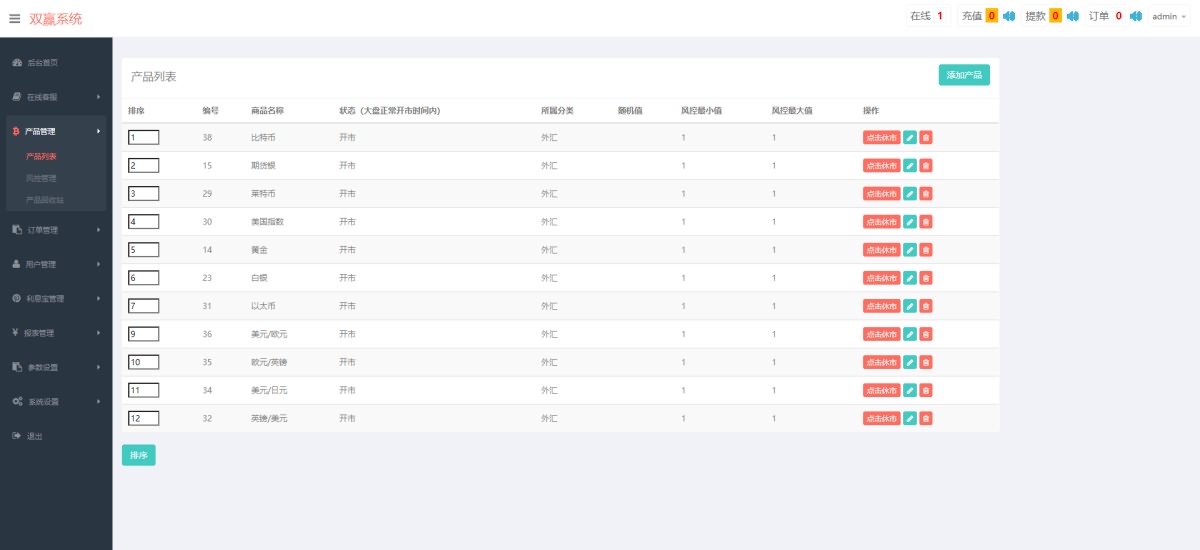Click the sound icon next to 订单
The image size is (1200, 550).
(x=1136, y=16)
